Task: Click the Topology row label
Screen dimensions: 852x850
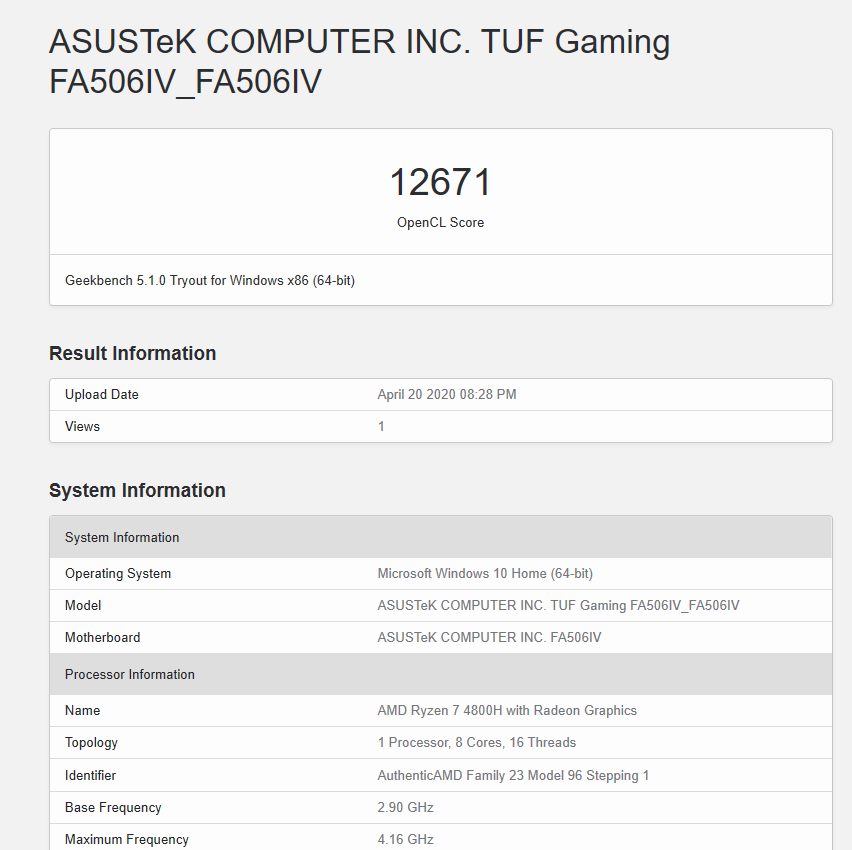Action: [x=91, y=743]
